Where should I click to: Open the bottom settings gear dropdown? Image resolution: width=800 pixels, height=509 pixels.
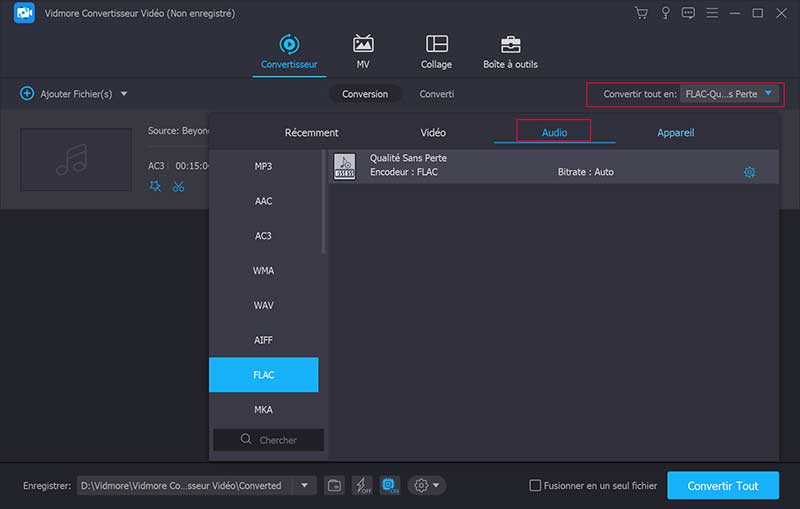(427, 486)
